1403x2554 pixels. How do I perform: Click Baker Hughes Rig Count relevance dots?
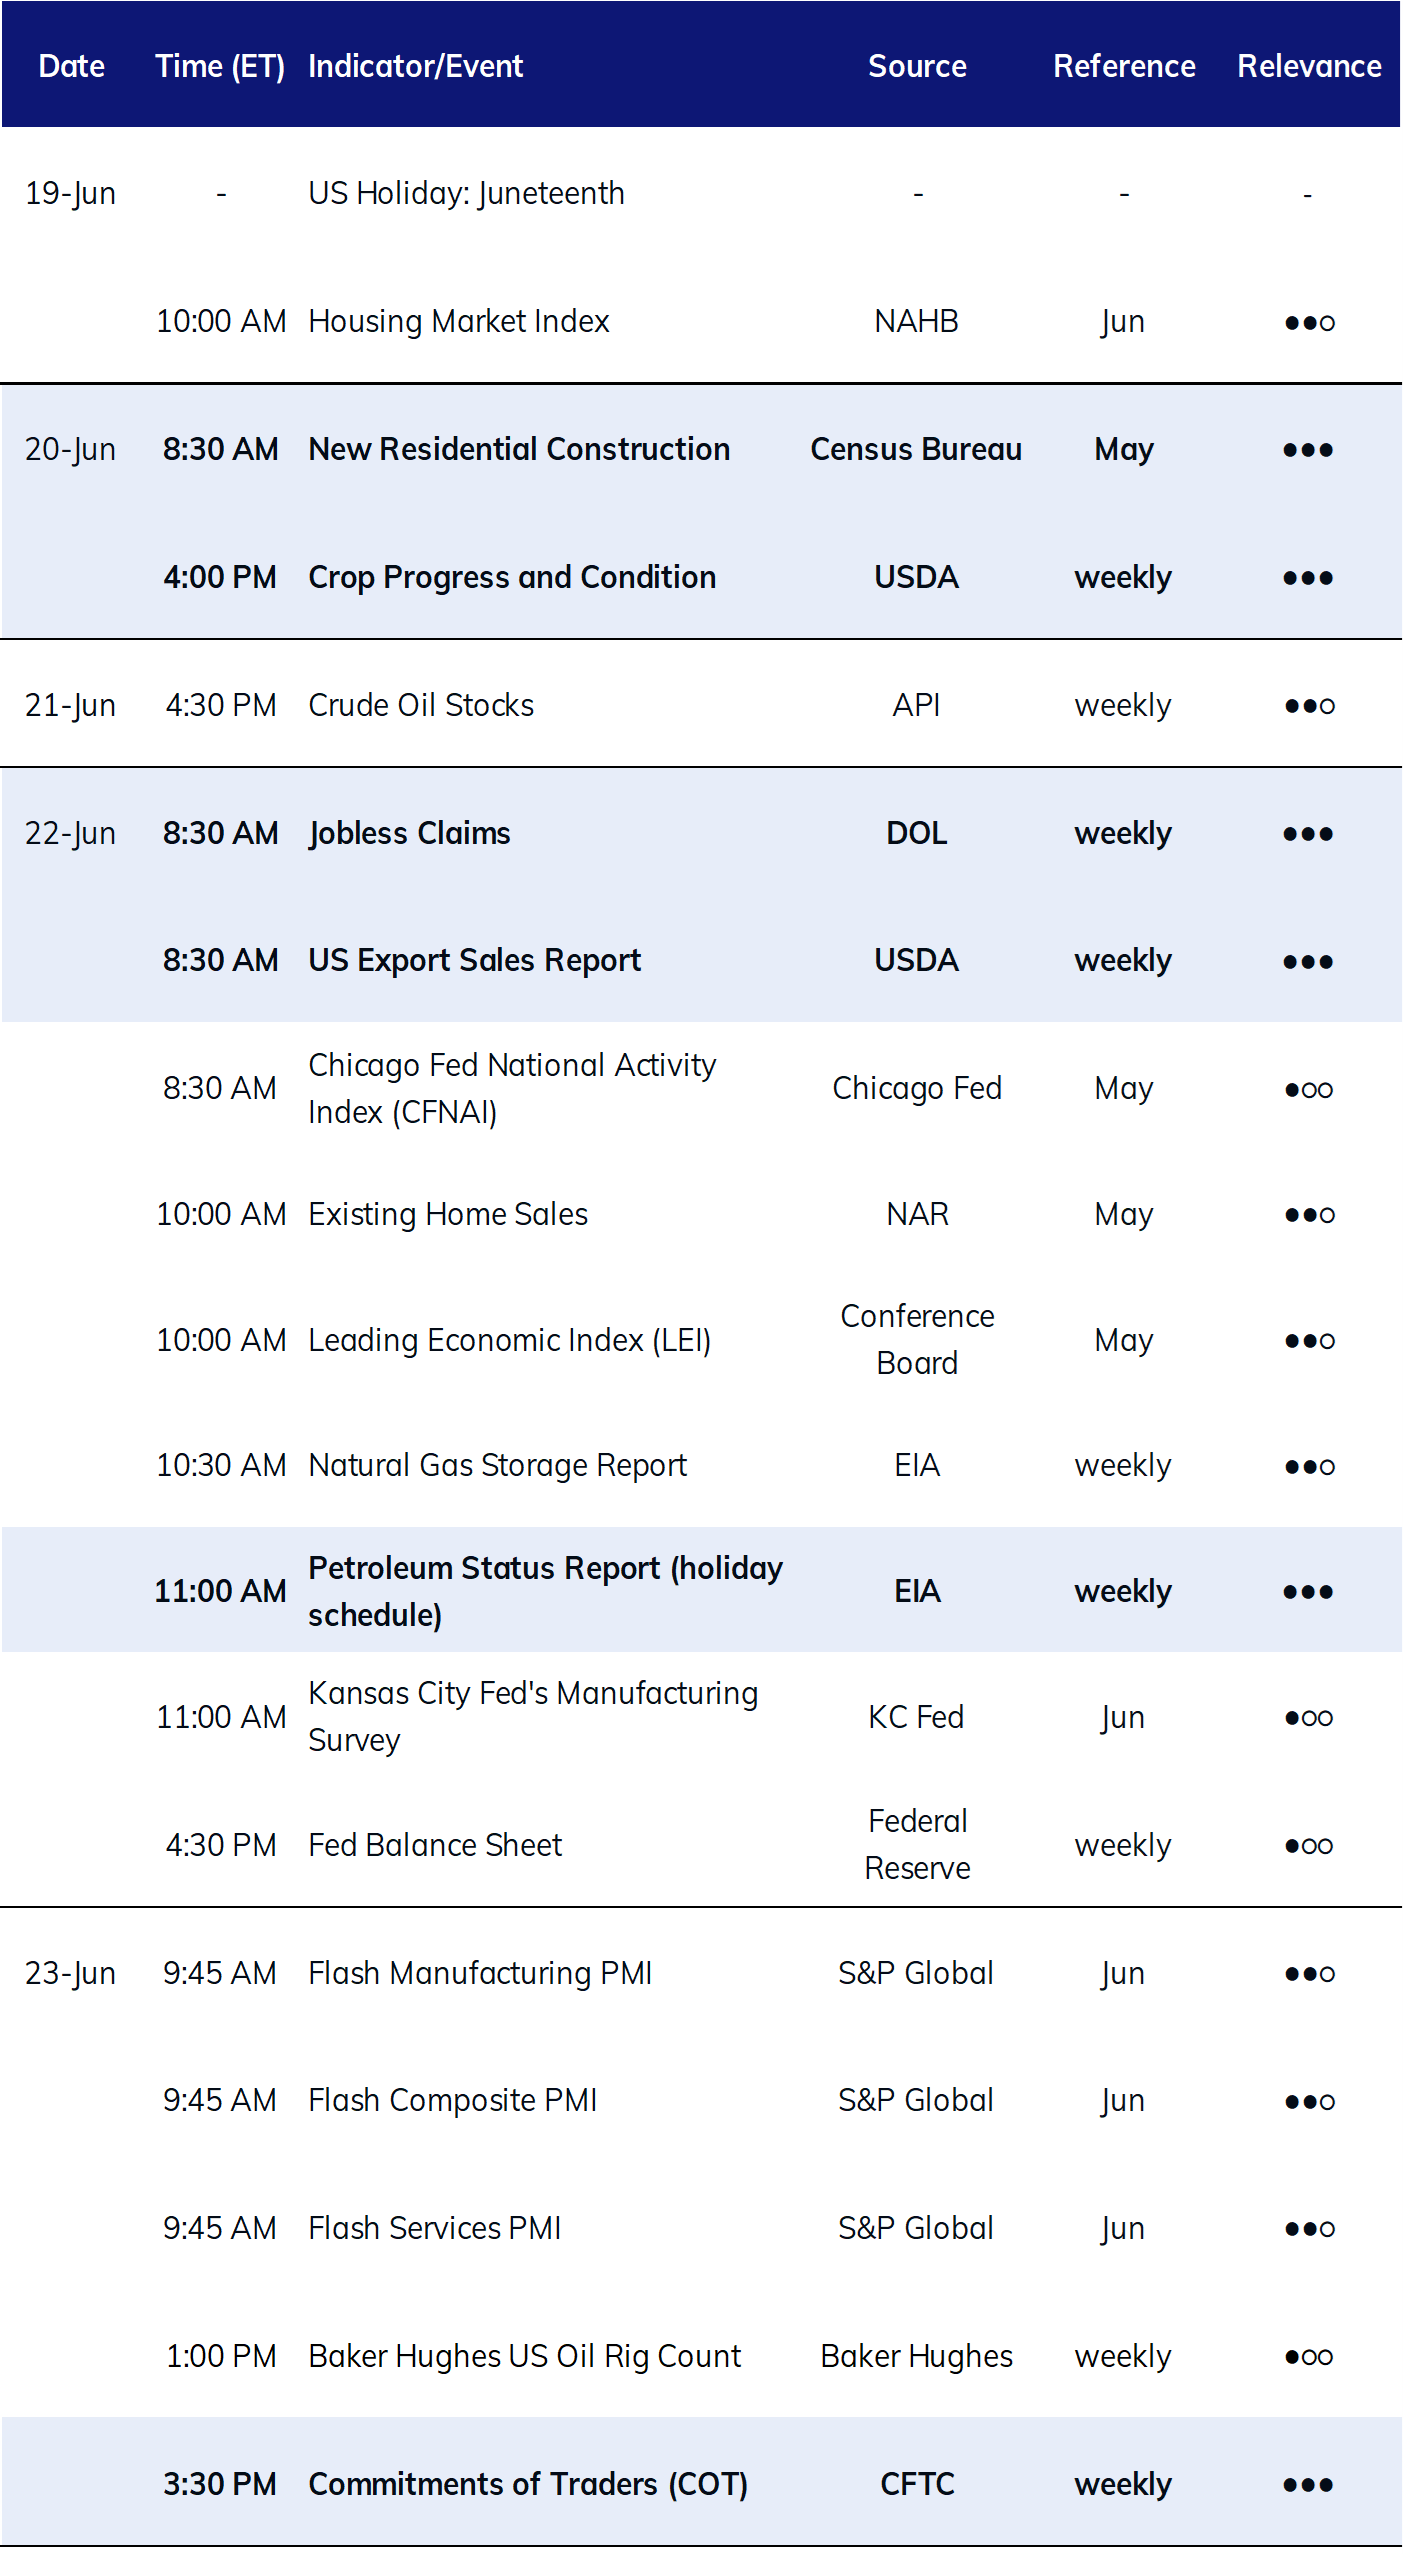tap(1309, 2357)
